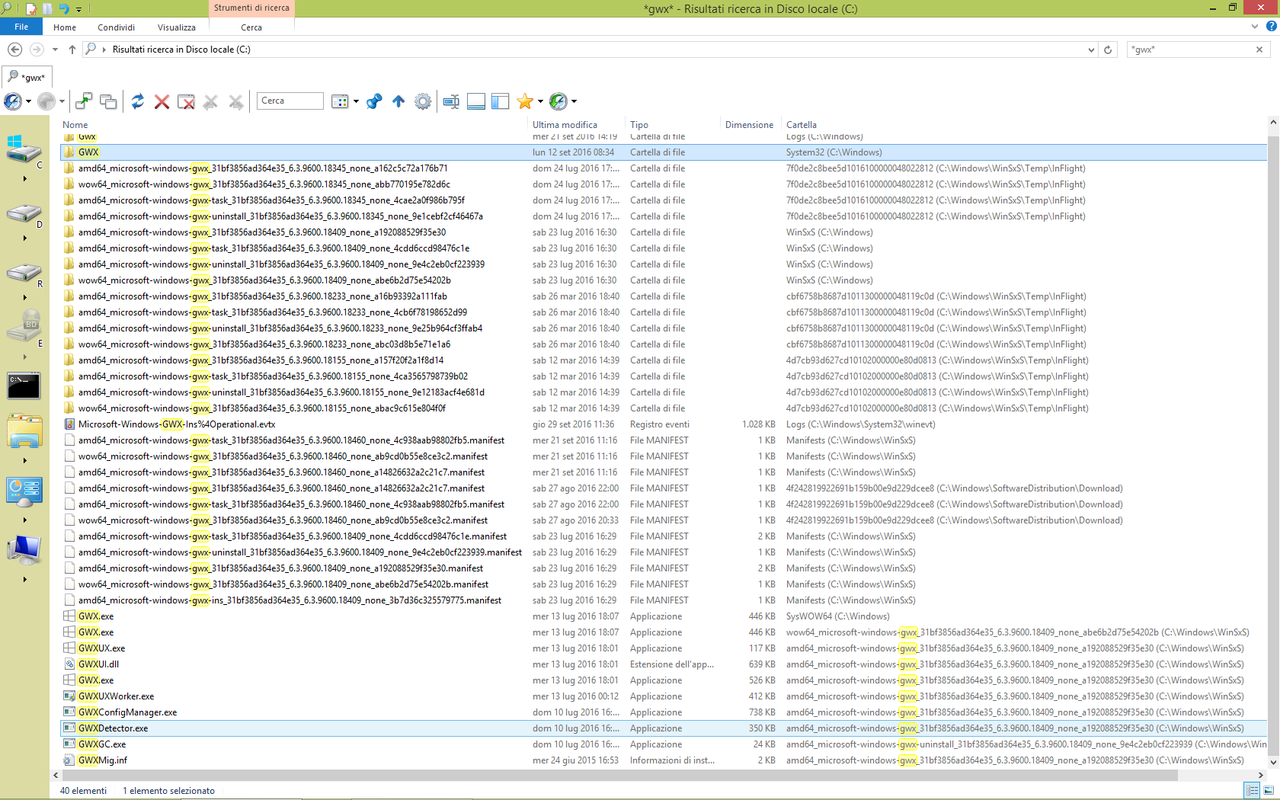Click the navigation back arrow button
Screen dimensions: 1280x800
pyautogui.click(x=14, y=49)
